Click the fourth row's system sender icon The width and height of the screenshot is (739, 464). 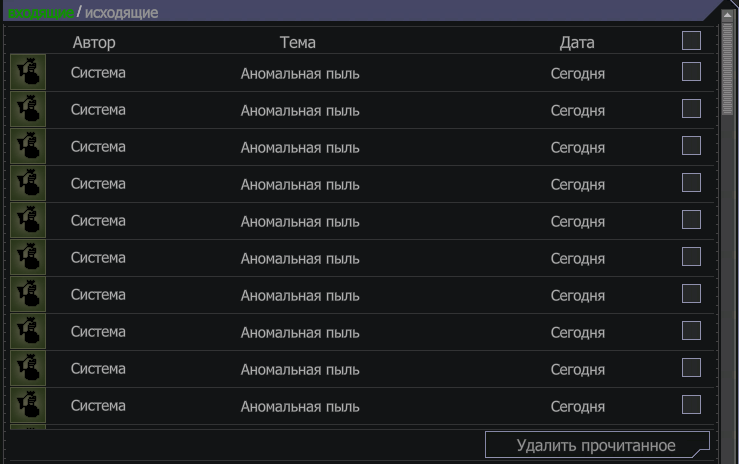coord(28,183)
